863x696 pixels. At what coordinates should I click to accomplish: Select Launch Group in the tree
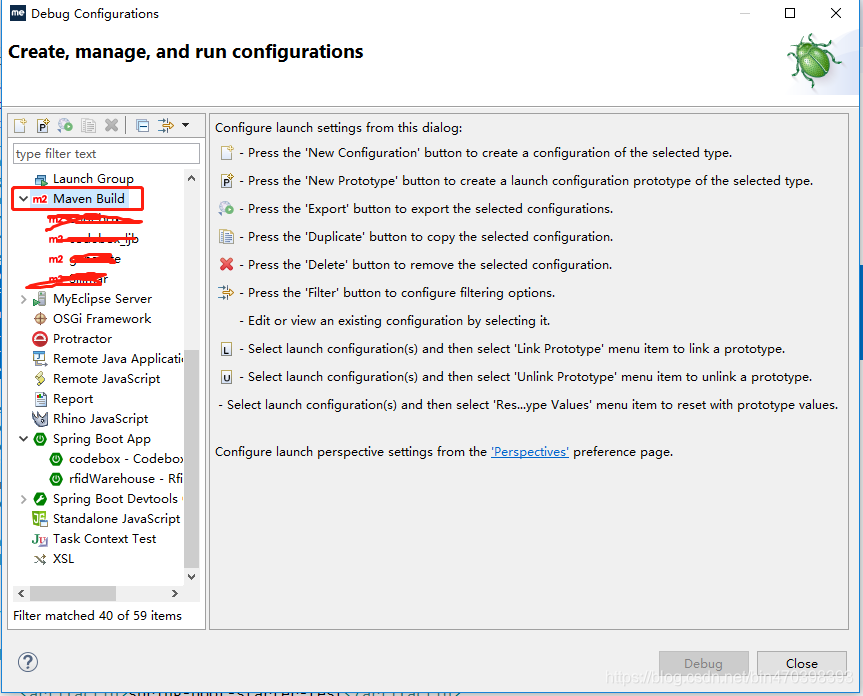pos(93,179)
